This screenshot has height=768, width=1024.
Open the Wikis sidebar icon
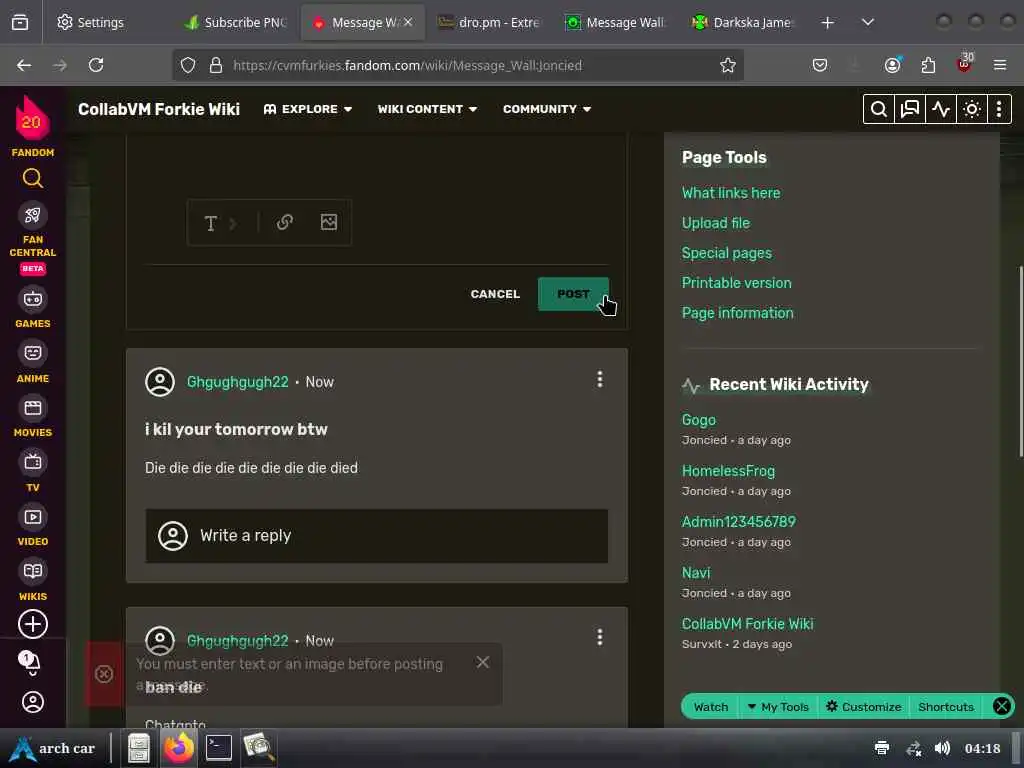(33, 571)
